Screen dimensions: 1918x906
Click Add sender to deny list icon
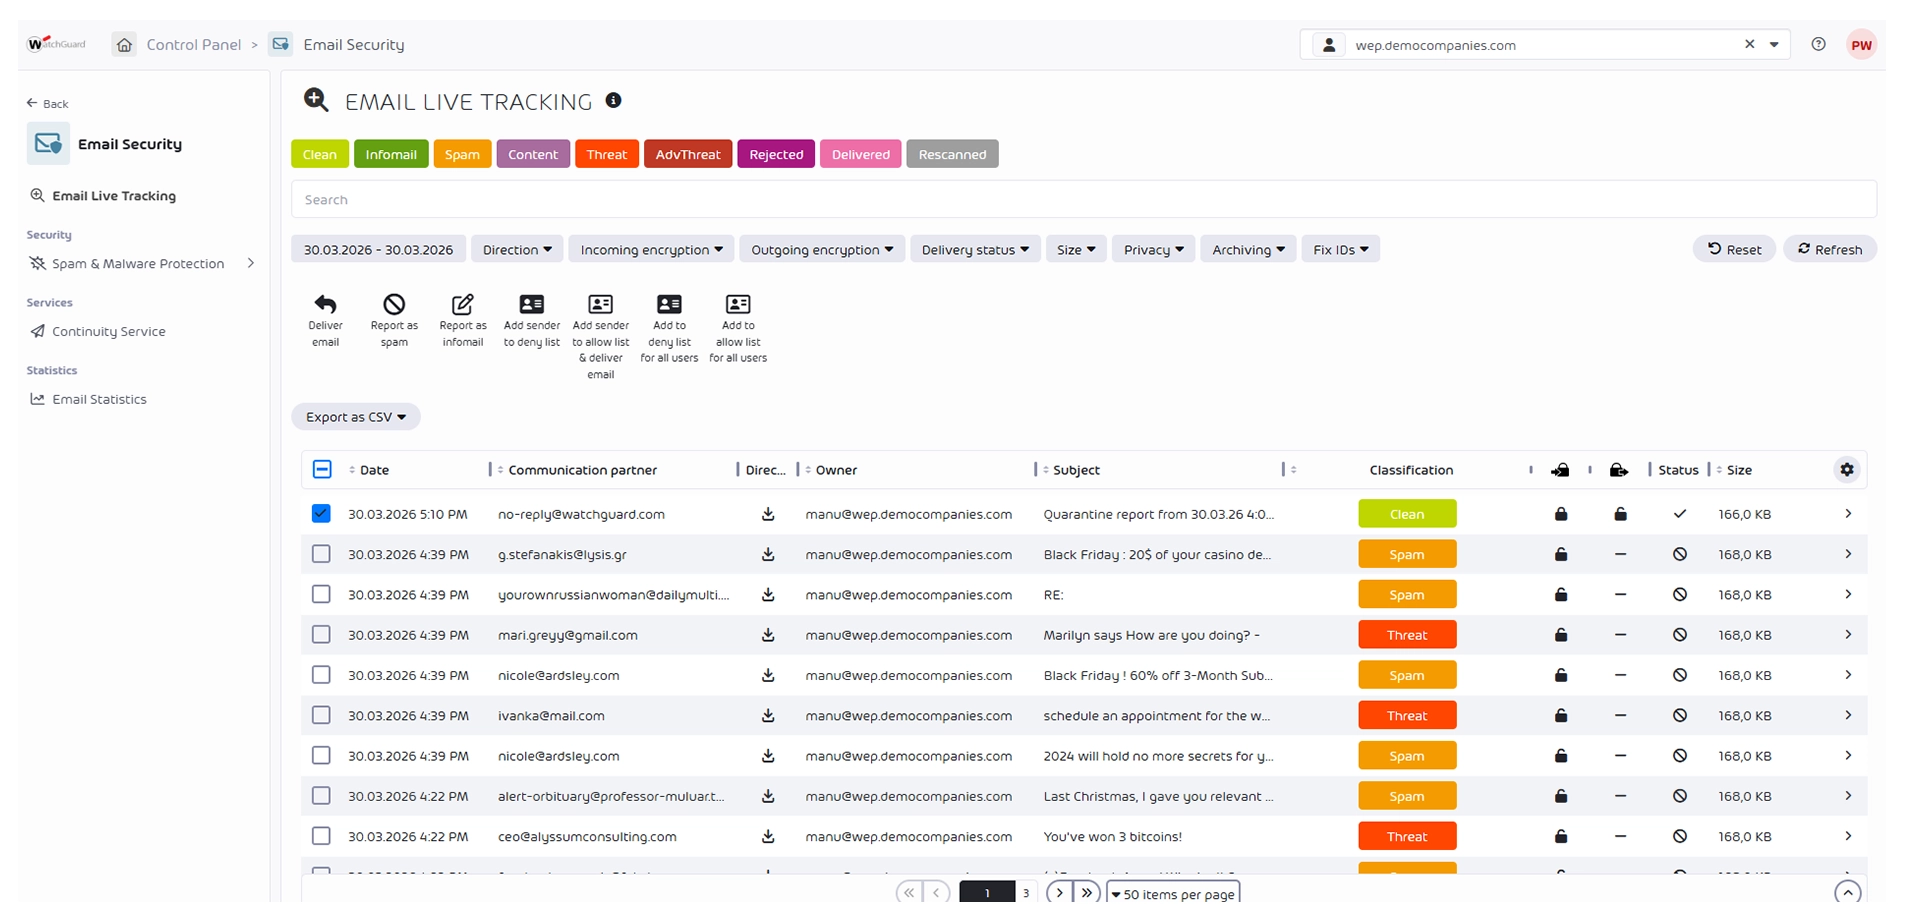point(531,304)
